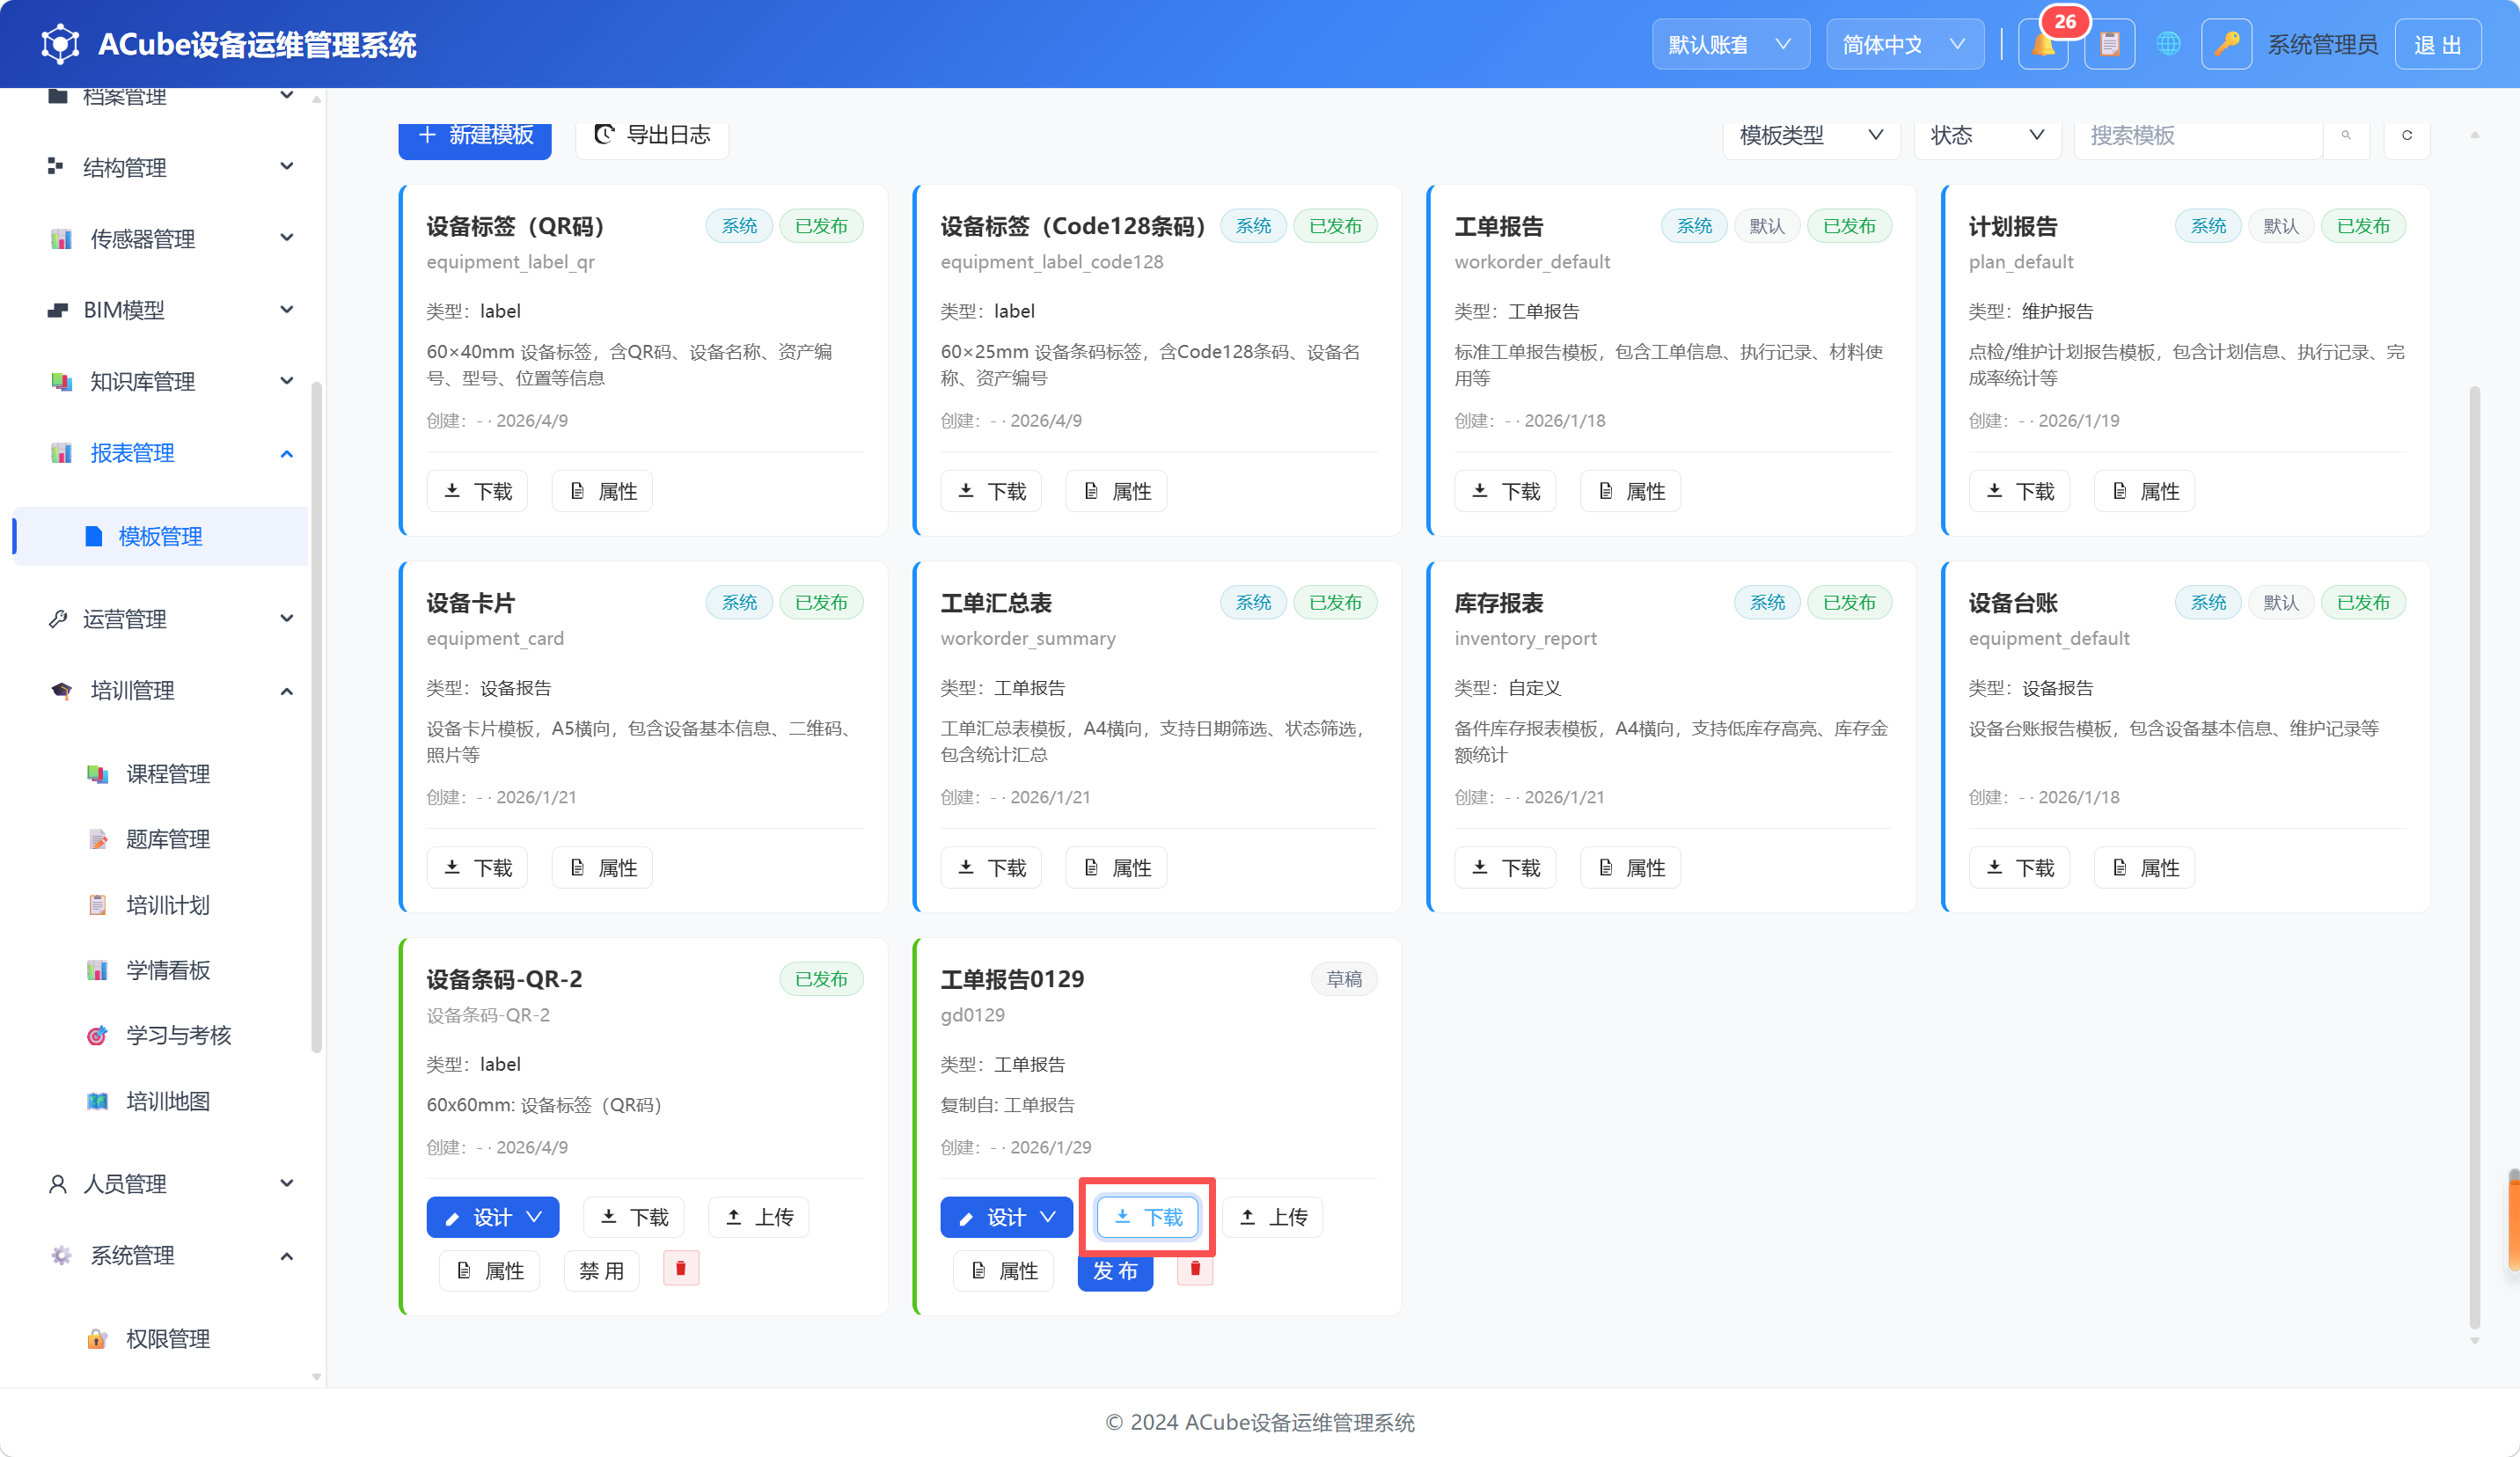Delete the 设备条码-QR-2 template via red trash icon
Image resolution: width=2520 pixels, height=1457 pixels.
coord(681,1268)
